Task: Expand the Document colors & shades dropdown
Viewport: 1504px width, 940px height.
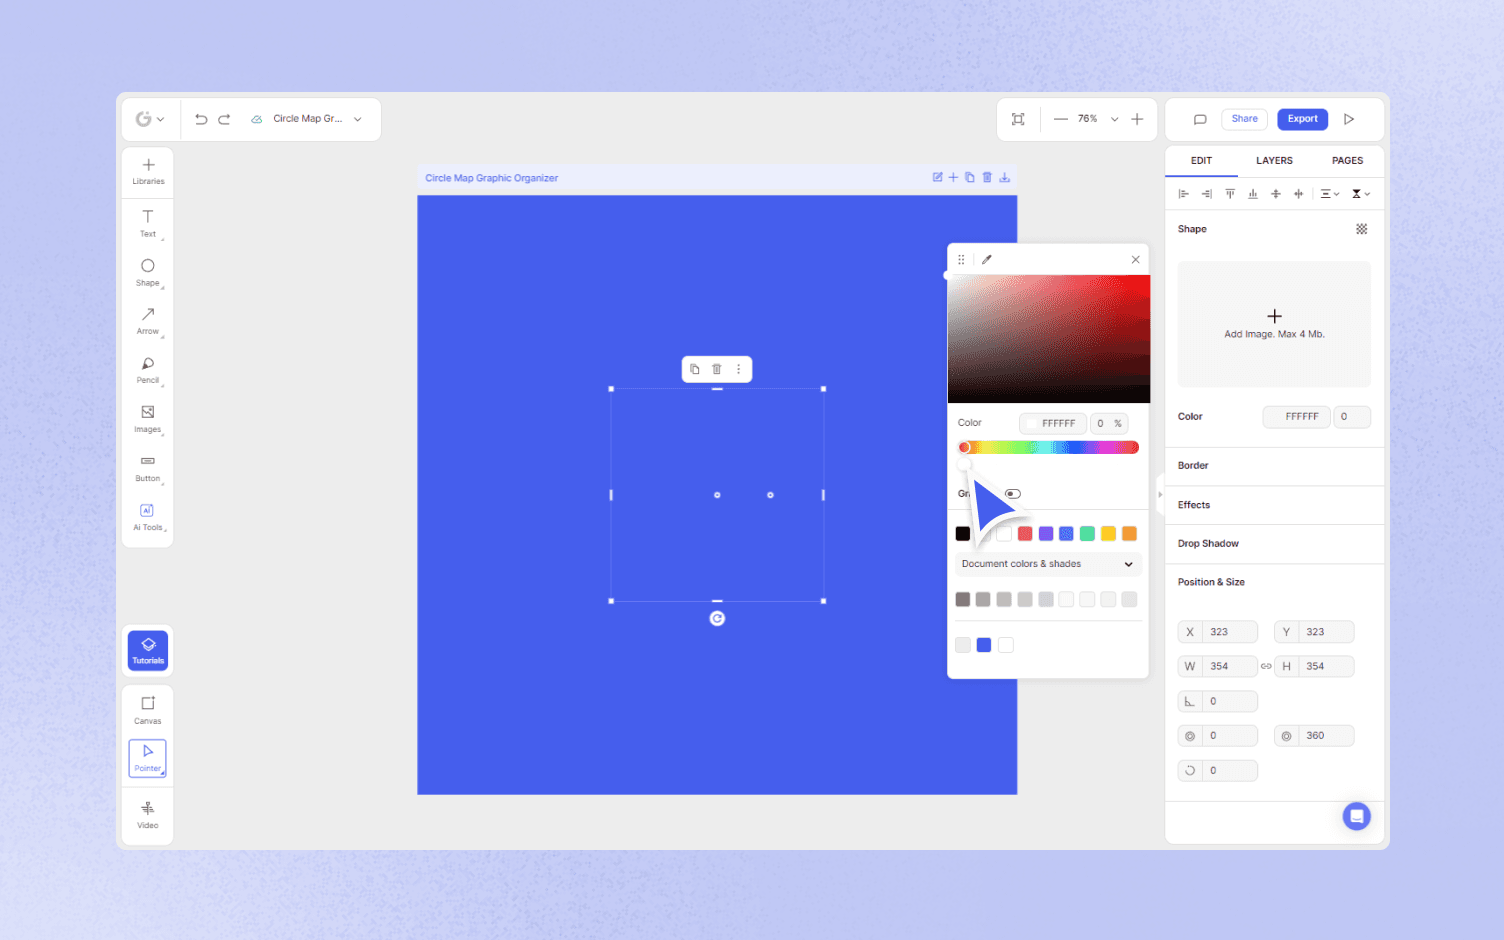Action: tap(1047, 564)
